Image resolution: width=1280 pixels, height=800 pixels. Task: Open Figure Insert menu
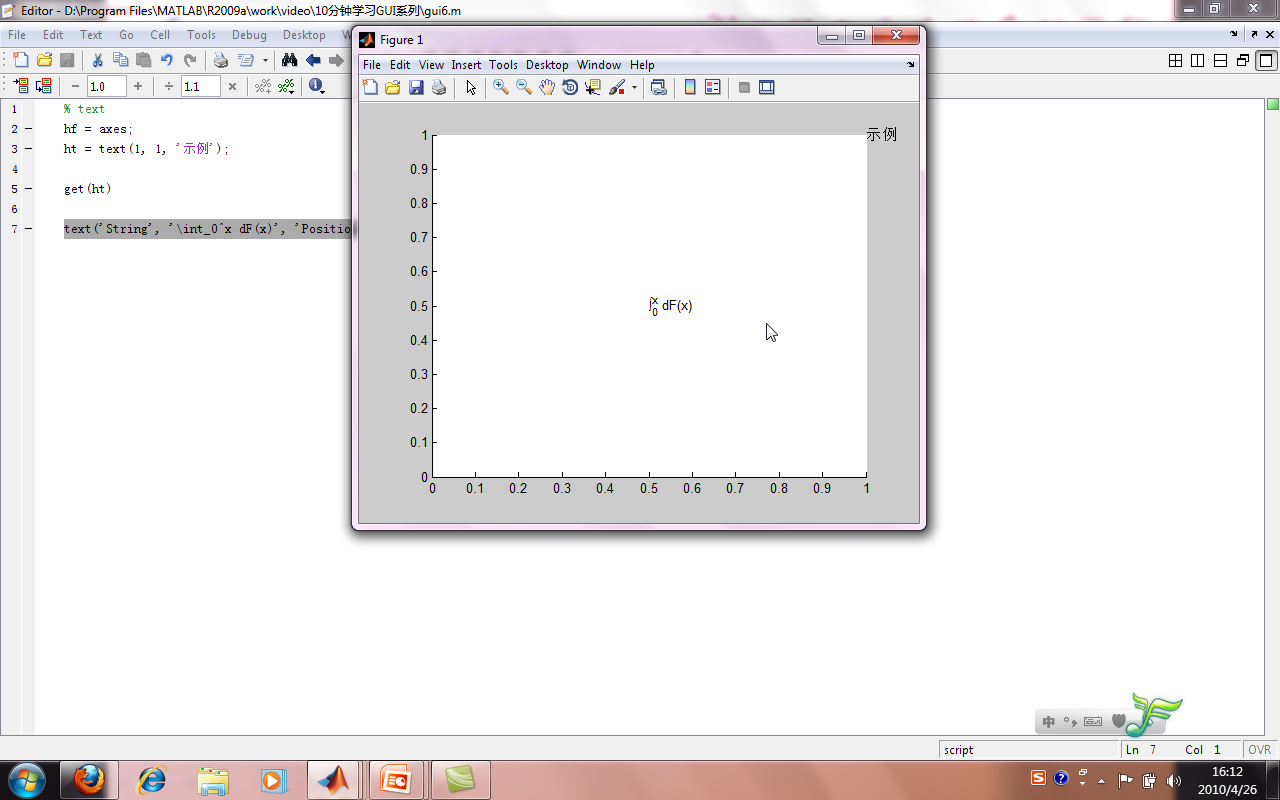(x=466, y=65)
